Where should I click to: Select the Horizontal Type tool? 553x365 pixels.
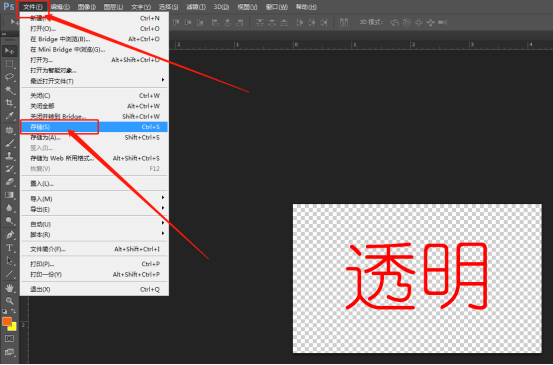click(x=10, y=248)
